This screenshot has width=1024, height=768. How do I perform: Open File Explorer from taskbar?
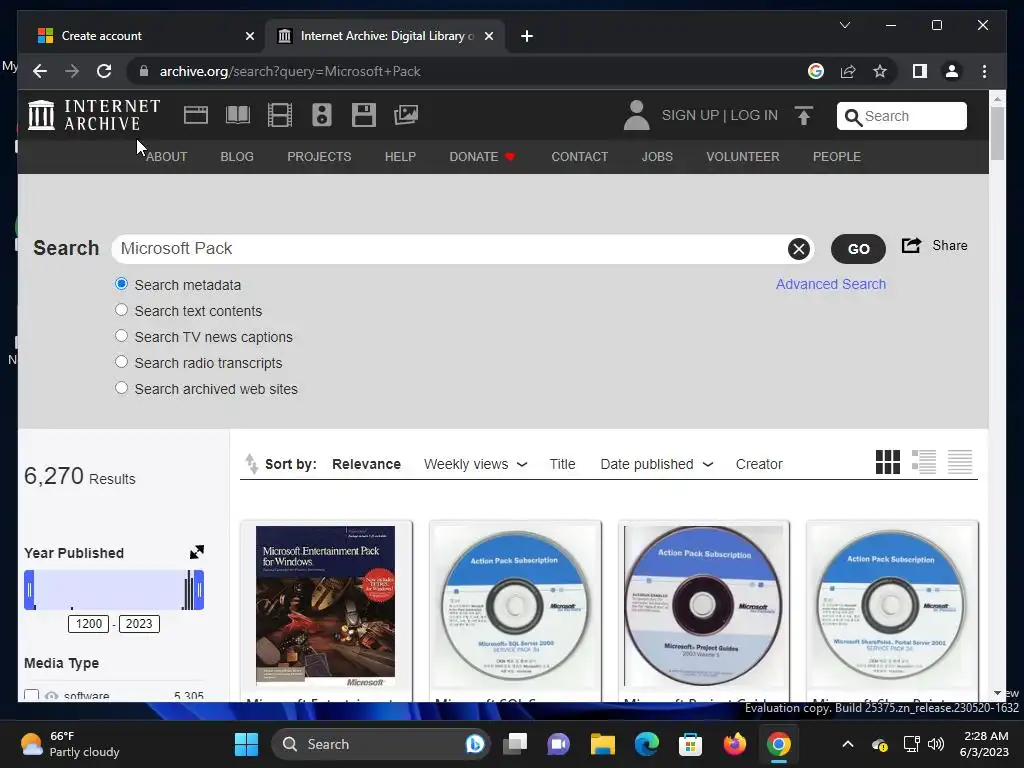(x=602, y=744)
